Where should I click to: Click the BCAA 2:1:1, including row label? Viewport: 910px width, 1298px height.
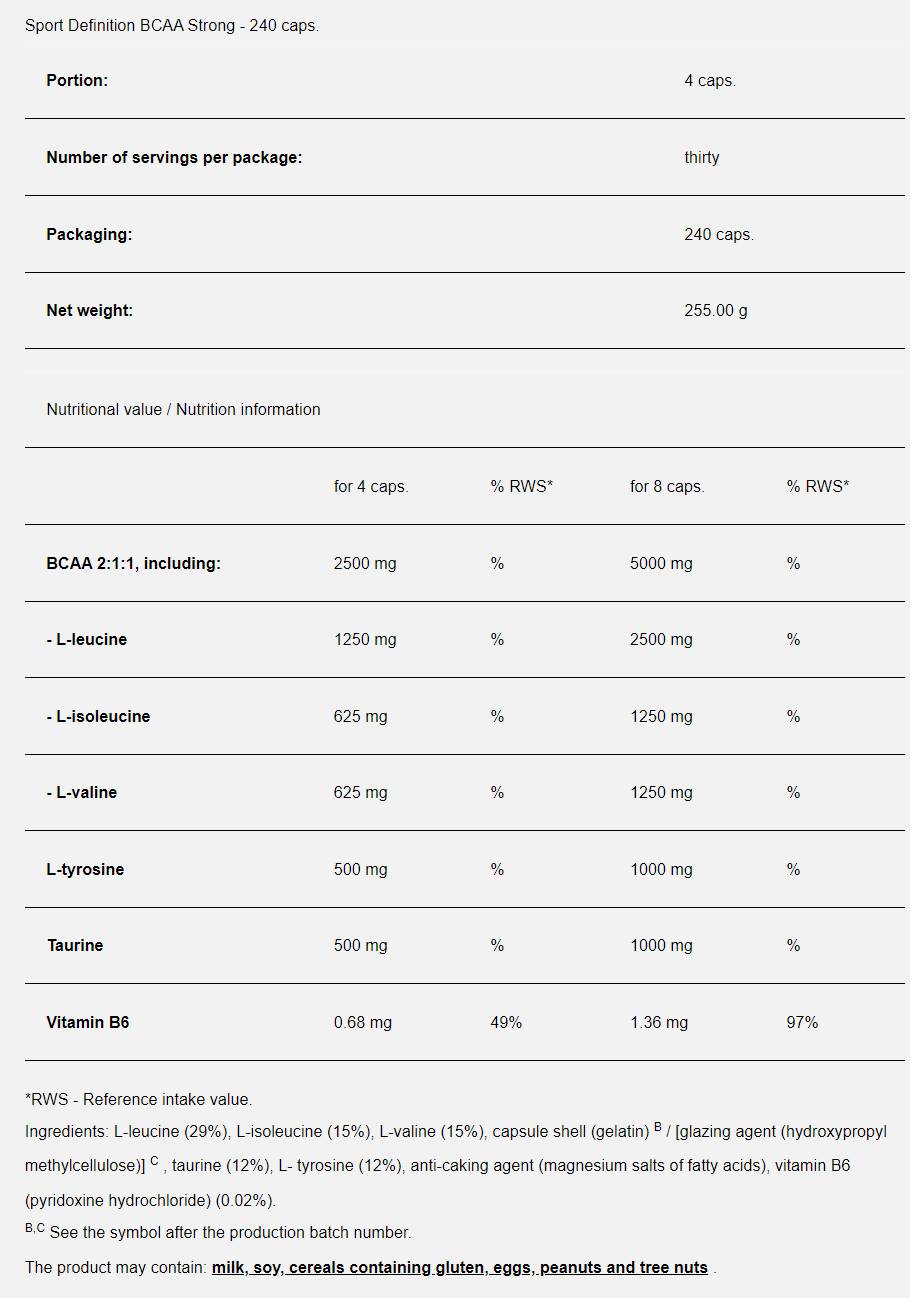pos(133,563)
